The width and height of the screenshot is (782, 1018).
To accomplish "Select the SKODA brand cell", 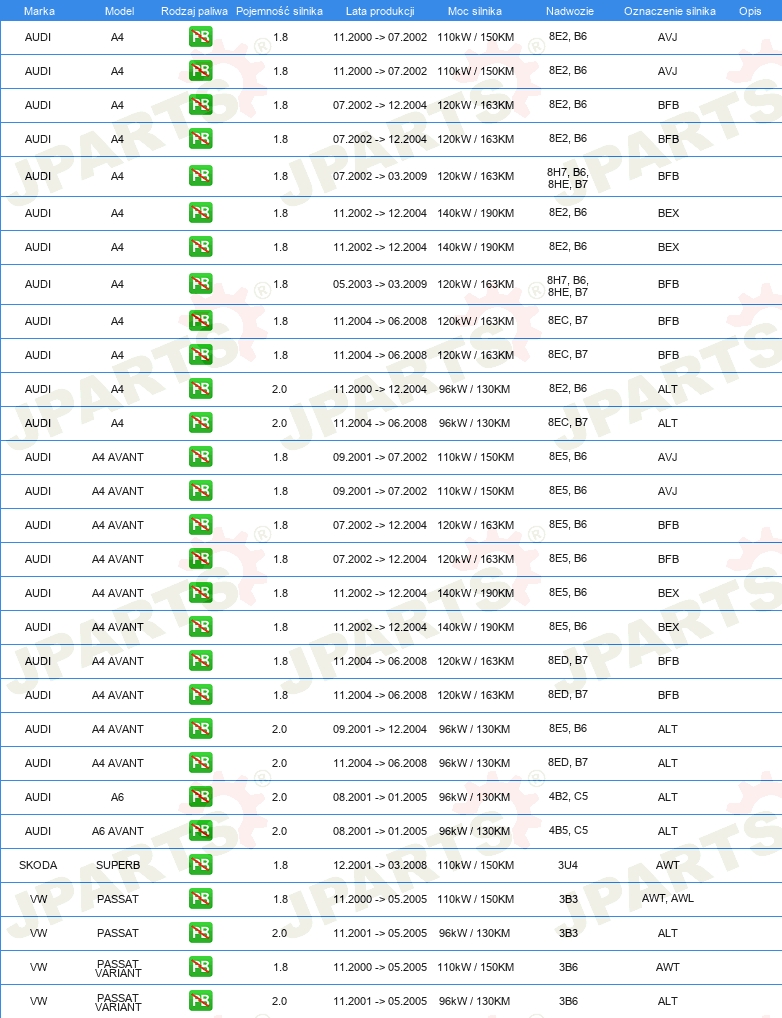I will (x=38, y=865).
